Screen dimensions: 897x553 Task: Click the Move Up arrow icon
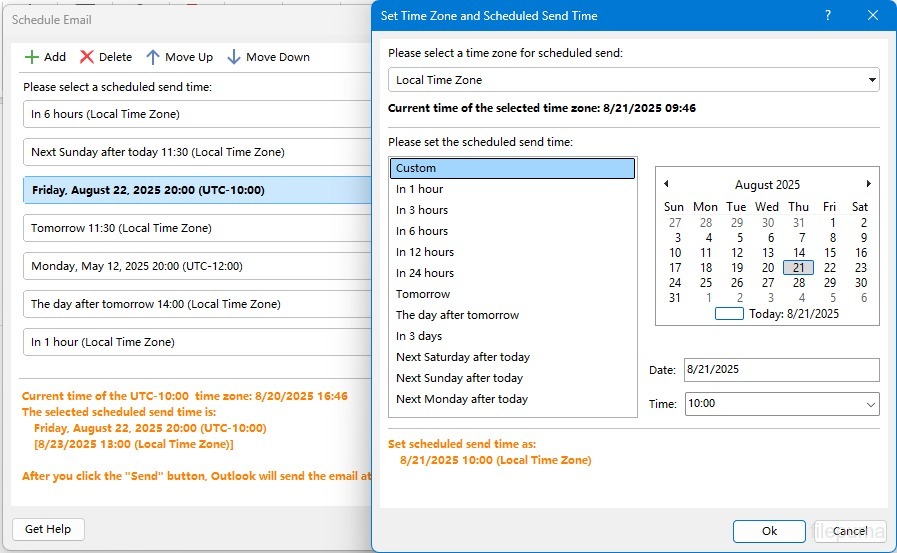click(x=153, y=57)
